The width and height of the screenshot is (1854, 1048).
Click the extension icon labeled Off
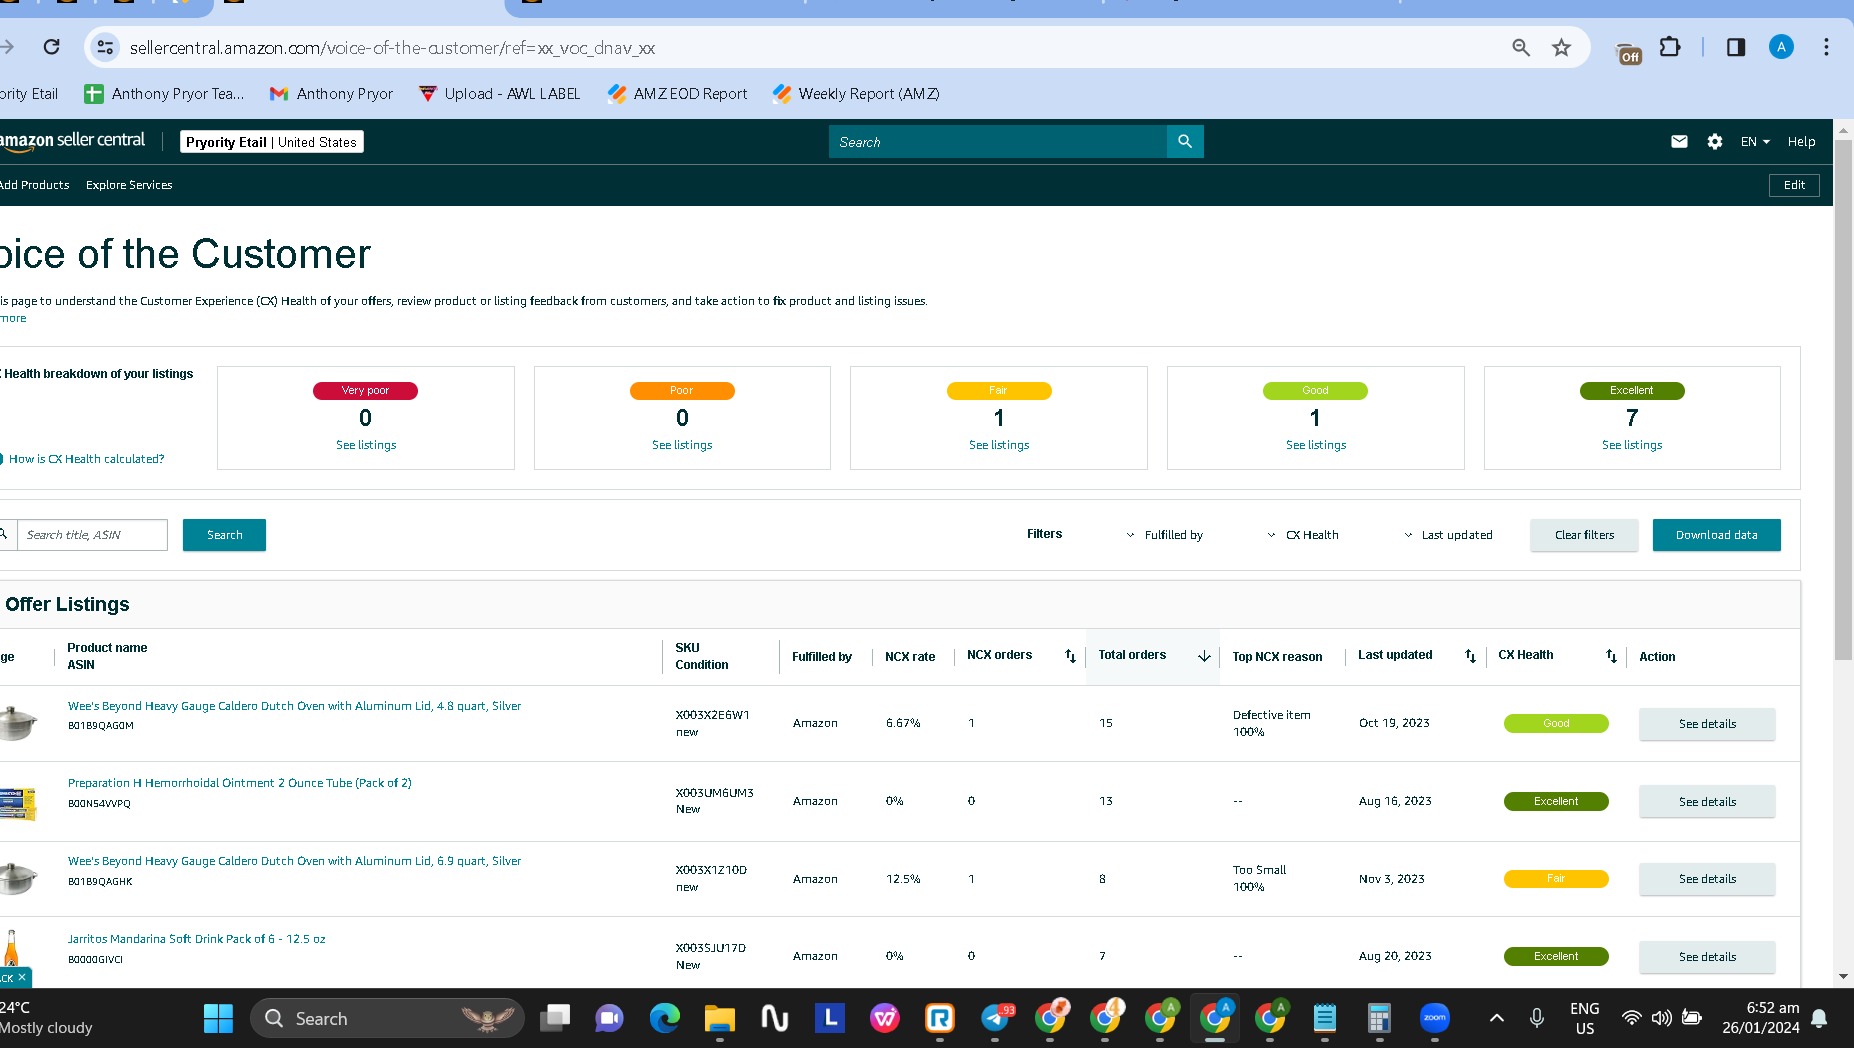[x=1629, y=54]
